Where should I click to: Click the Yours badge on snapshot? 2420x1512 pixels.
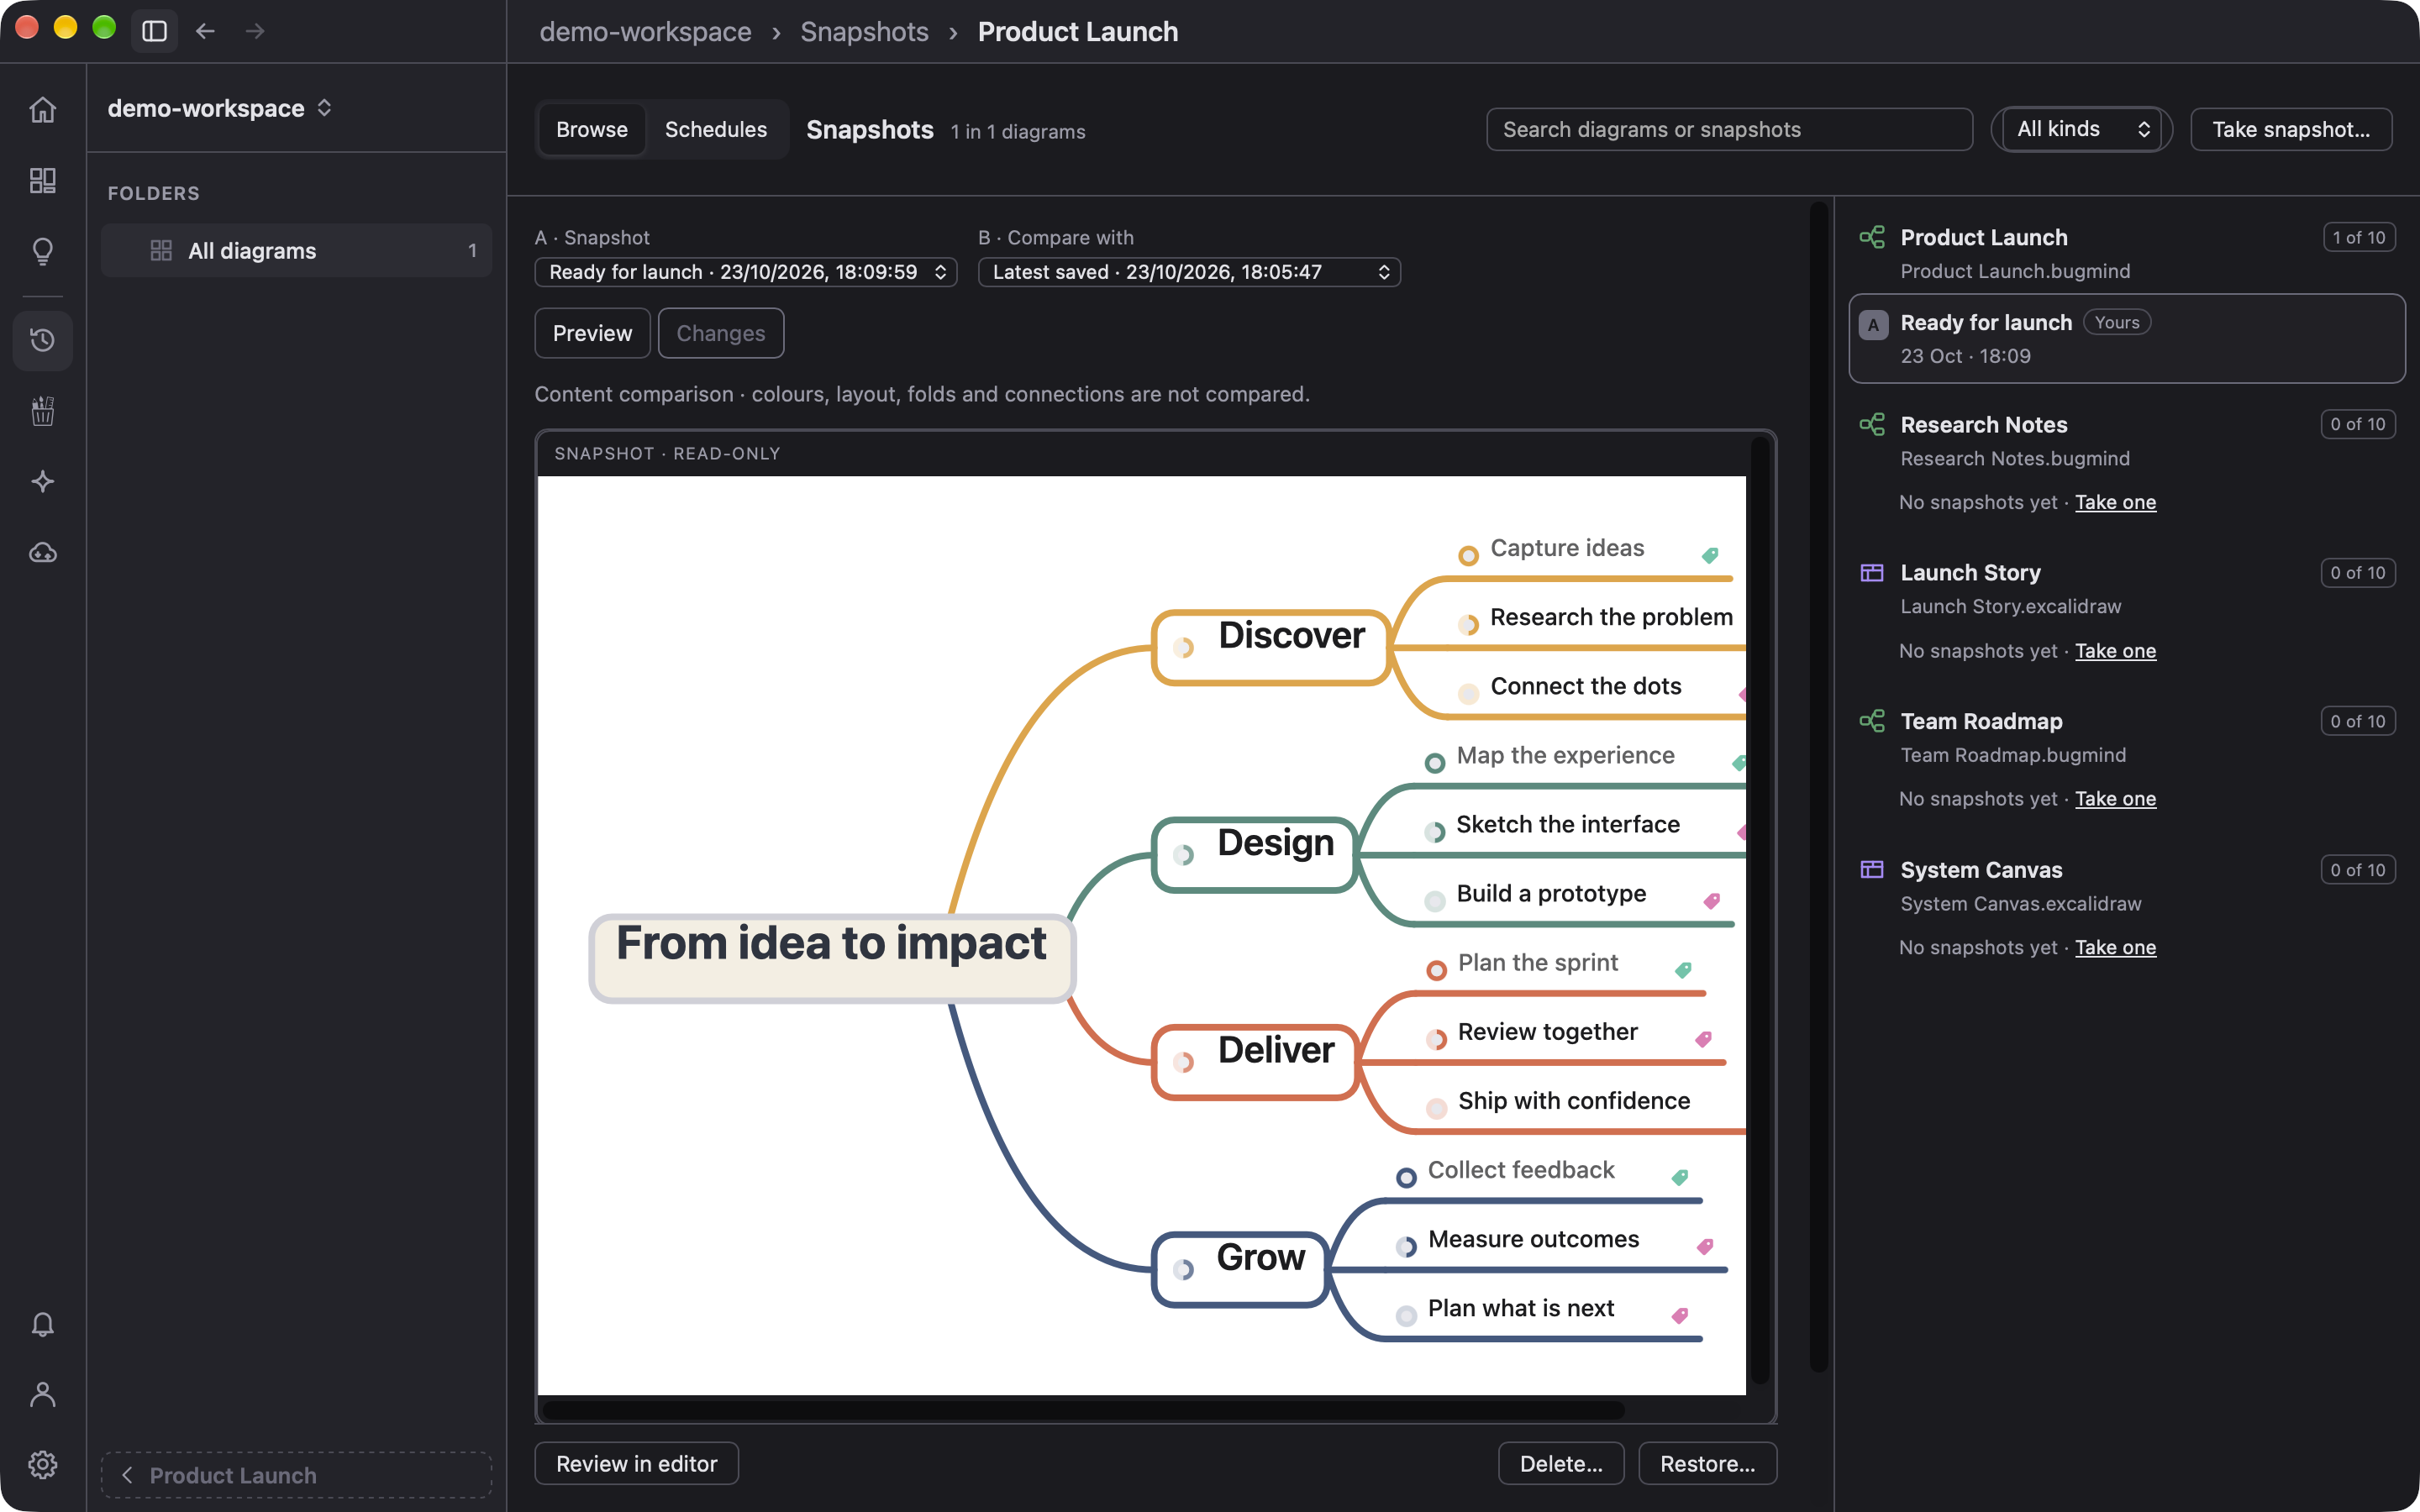click(x=2116, y=322)
